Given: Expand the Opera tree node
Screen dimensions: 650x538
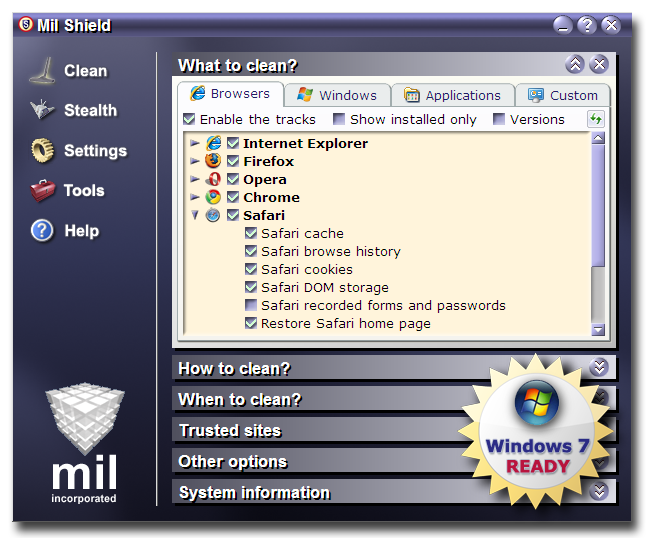Looking at the screenshot, I should pos(194,179).
